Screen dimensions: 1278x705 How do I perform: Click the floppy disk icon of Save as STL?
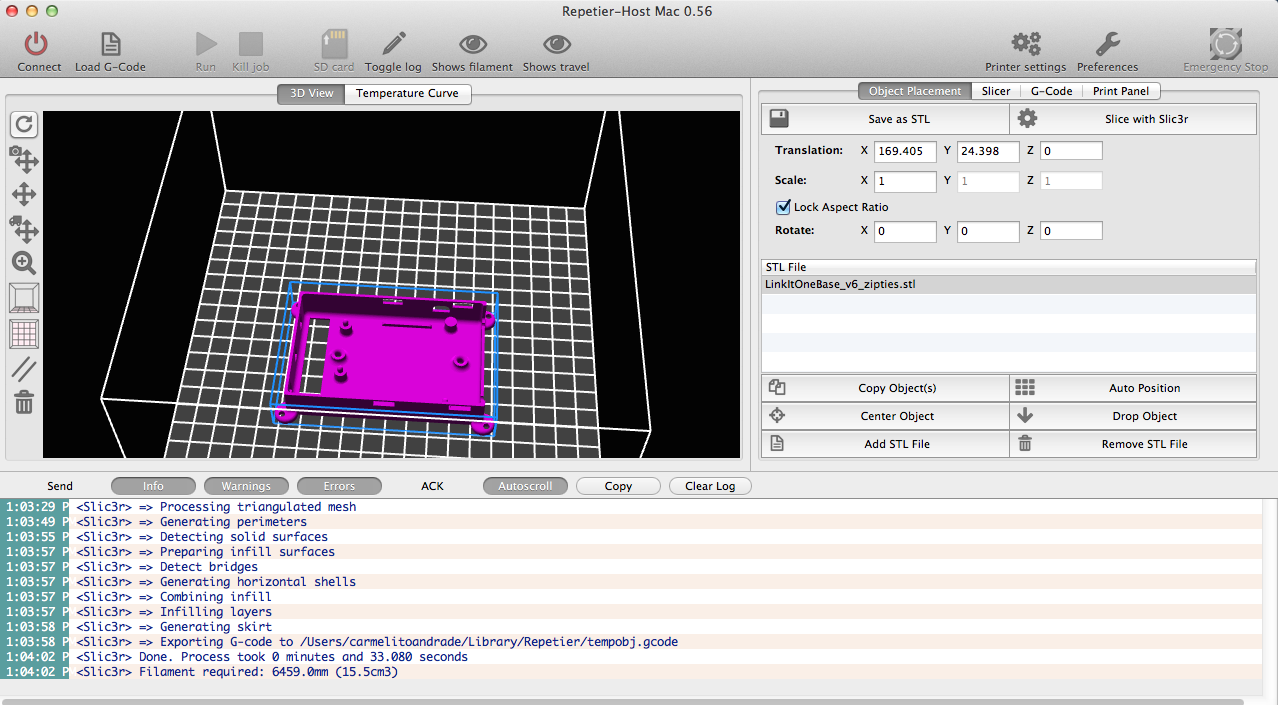tap(779, 119)
